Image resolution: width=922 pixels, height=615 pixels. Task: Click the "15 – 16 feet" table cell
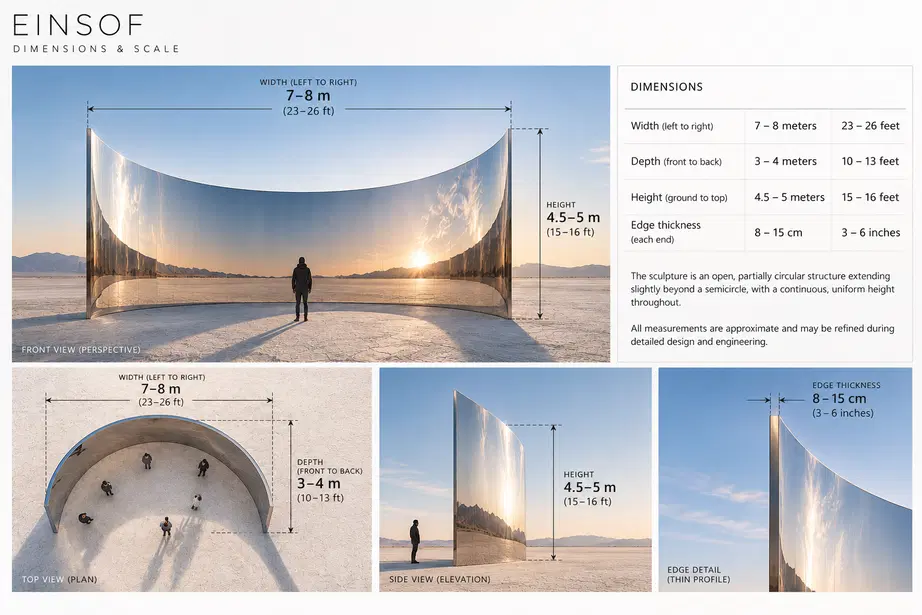pyautogui.click(x=870, y=198)
